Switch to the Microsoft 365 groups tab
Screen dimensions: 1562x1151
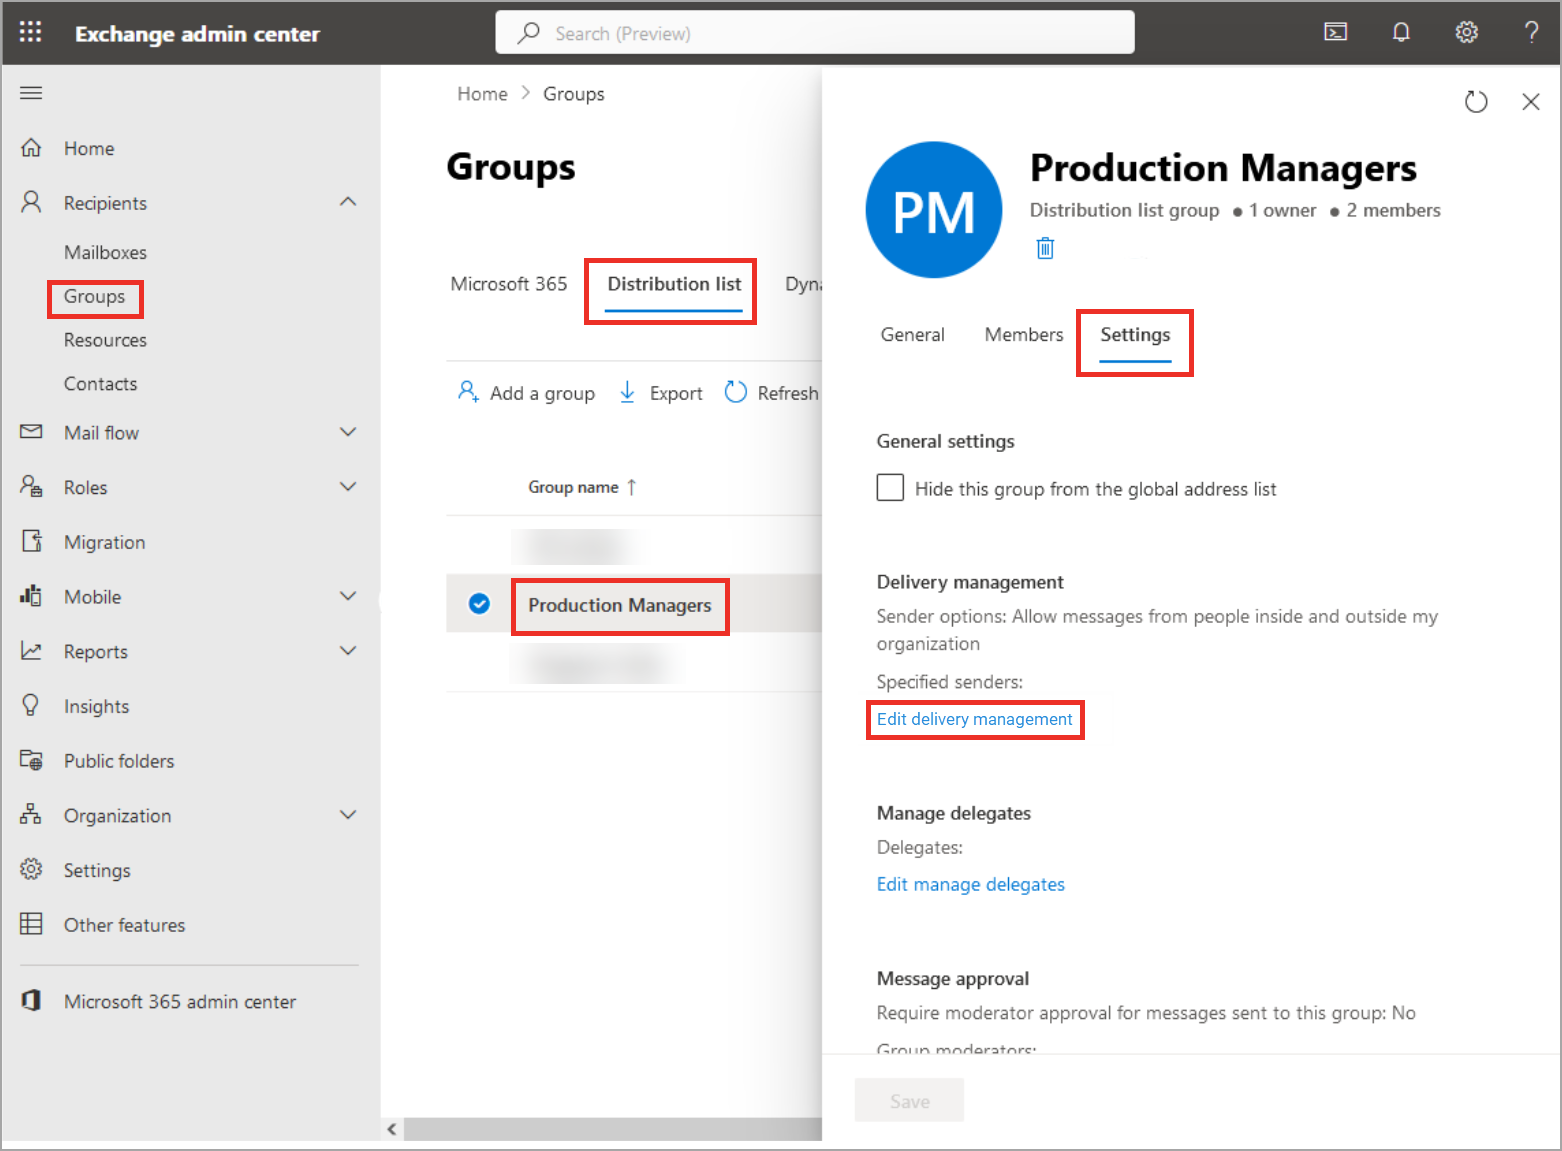[x=508, y=284]
